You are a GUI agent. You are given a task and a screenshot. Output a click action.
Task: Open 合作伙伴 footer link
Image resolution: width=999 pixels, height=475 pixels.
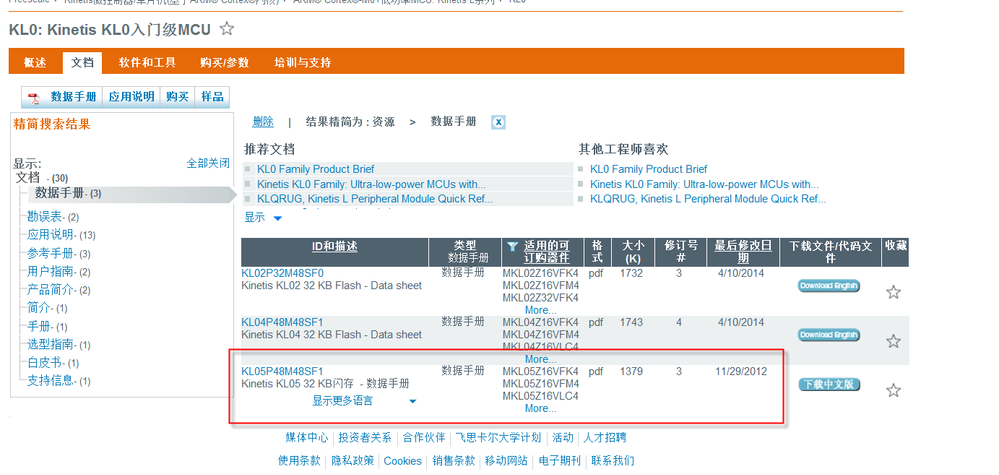coord(423,437)
